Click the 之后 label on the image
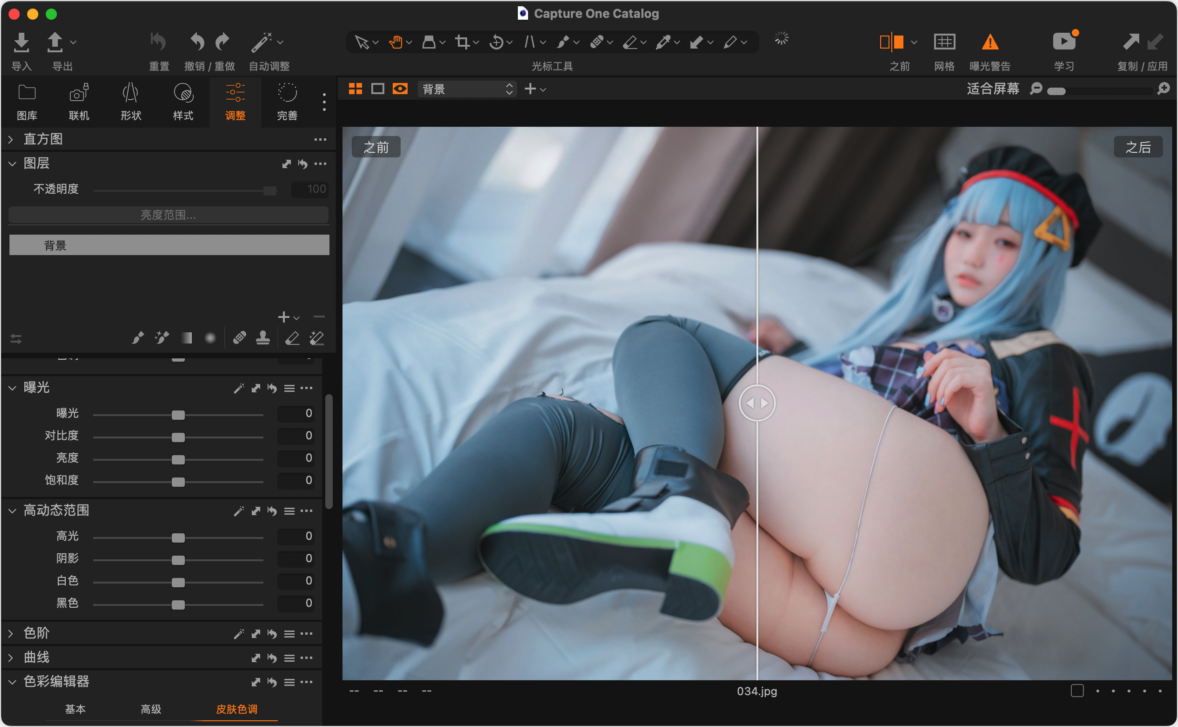Viewport: 1178px width, 727px height. [x=1137, y=148]
